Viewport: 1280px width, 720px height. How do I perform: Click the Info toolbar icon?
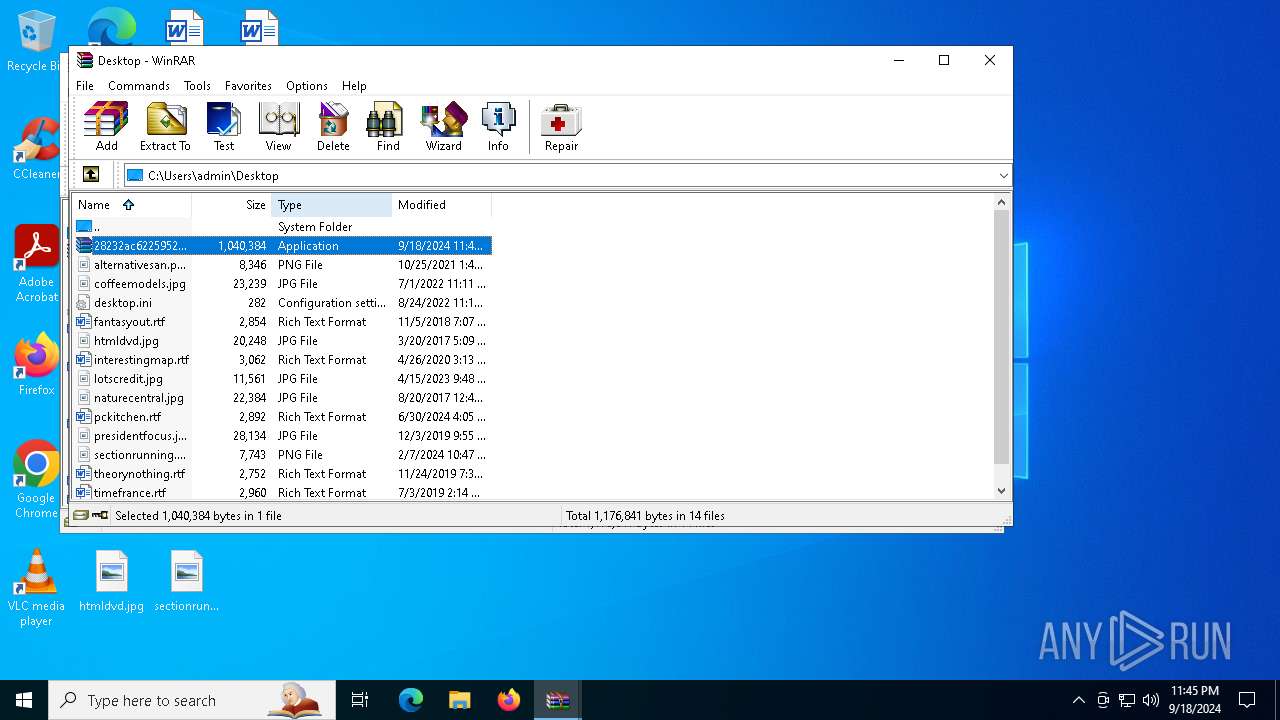498,126
